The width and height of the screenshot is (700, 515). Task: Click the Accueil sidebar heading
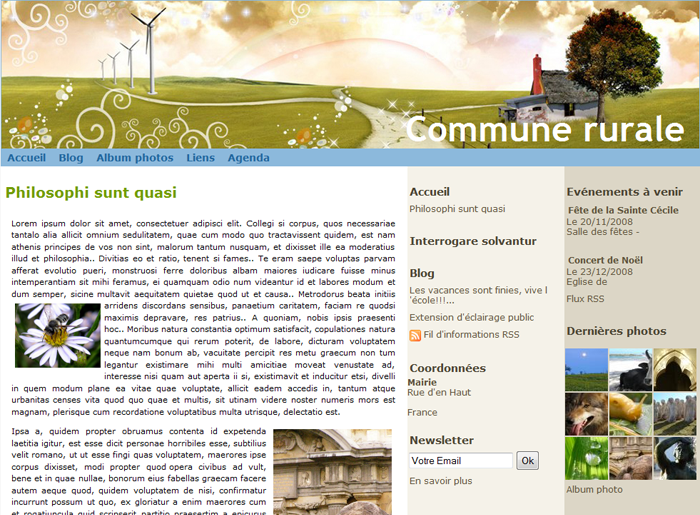(429, 192)
